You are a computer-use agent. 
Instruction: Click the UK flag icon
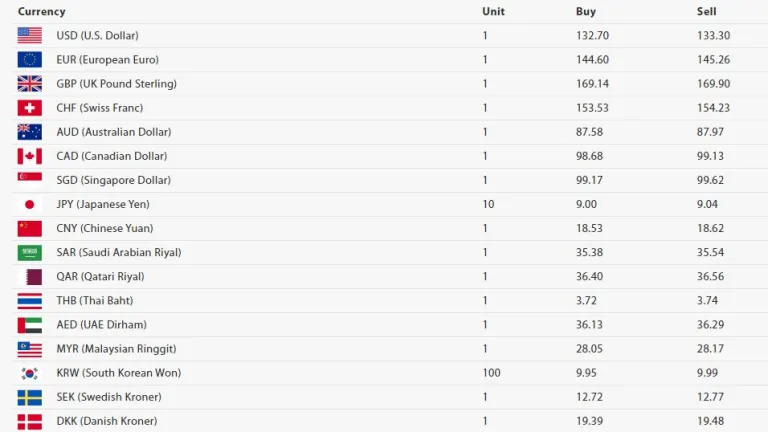(x=29, y=83)
